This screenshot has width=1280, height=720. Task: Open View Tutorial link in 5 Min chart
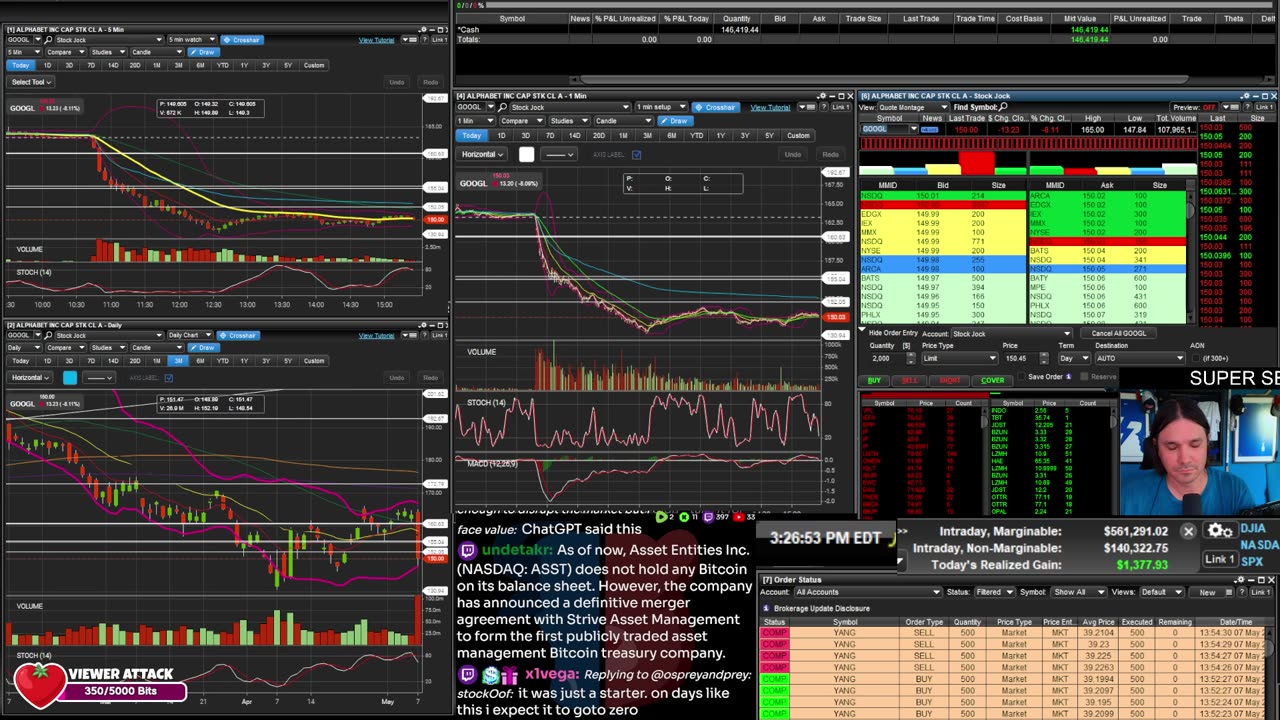point(376,40)
